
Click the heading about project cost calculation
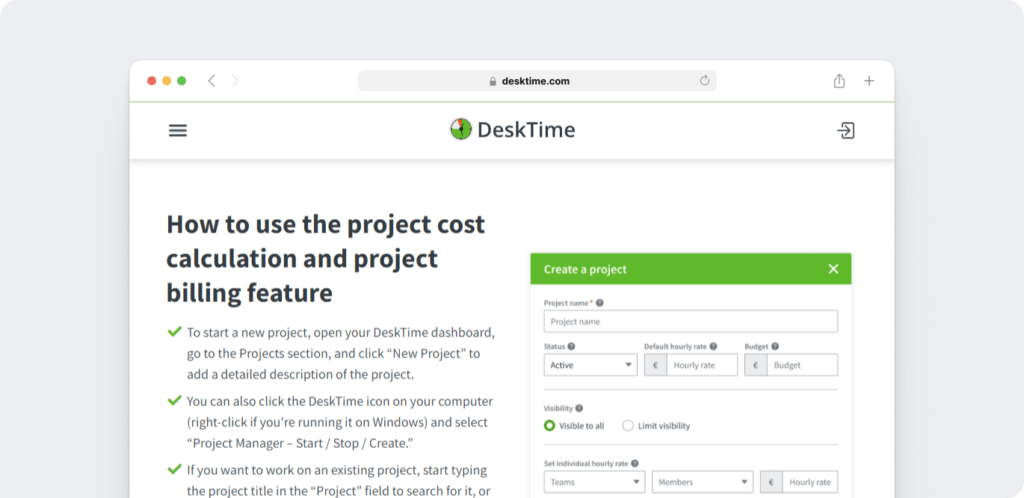click(326, 259)
